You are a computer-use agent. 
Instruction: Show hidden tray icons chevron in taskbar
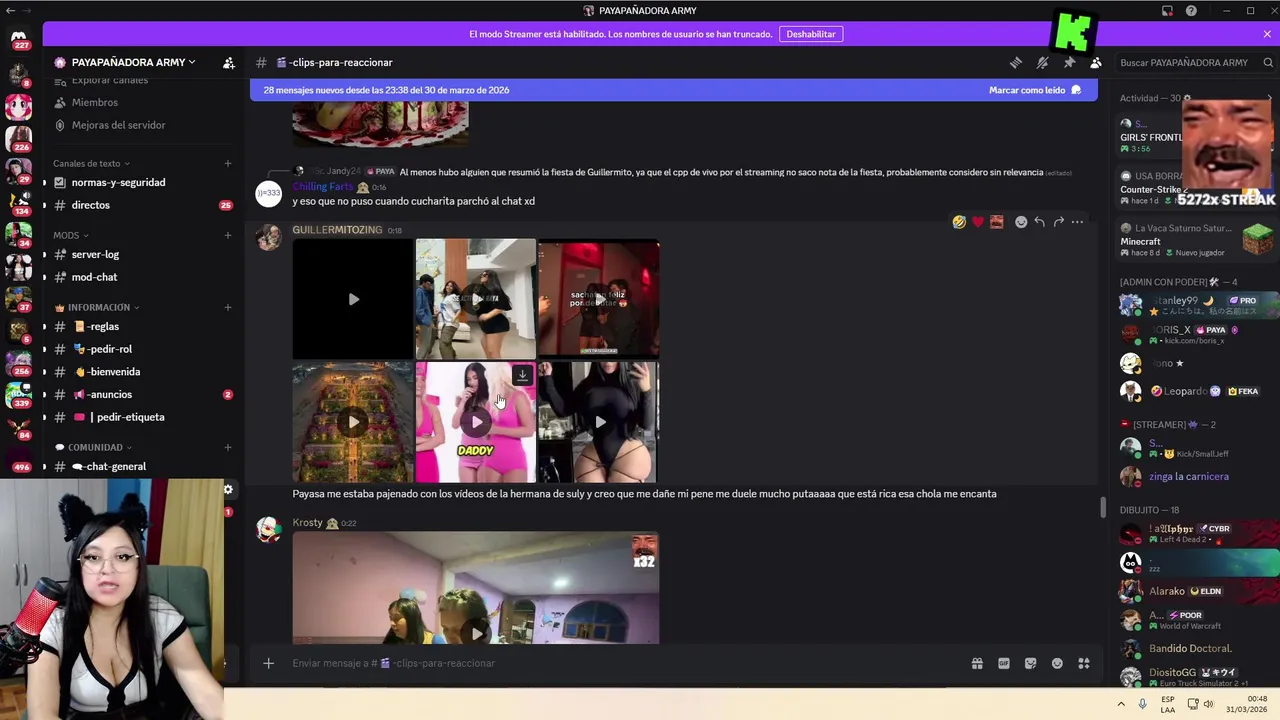pos(1121,704)
